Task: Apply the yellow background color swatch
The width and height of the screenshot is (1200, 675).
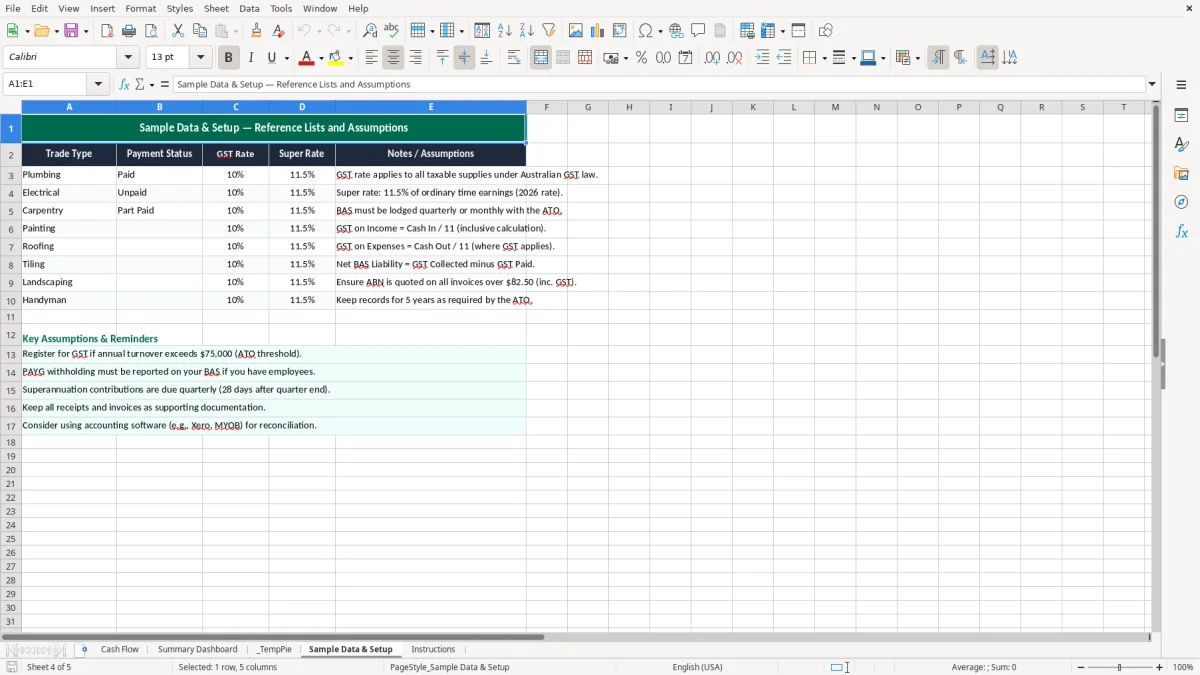Action: (336, 58)
